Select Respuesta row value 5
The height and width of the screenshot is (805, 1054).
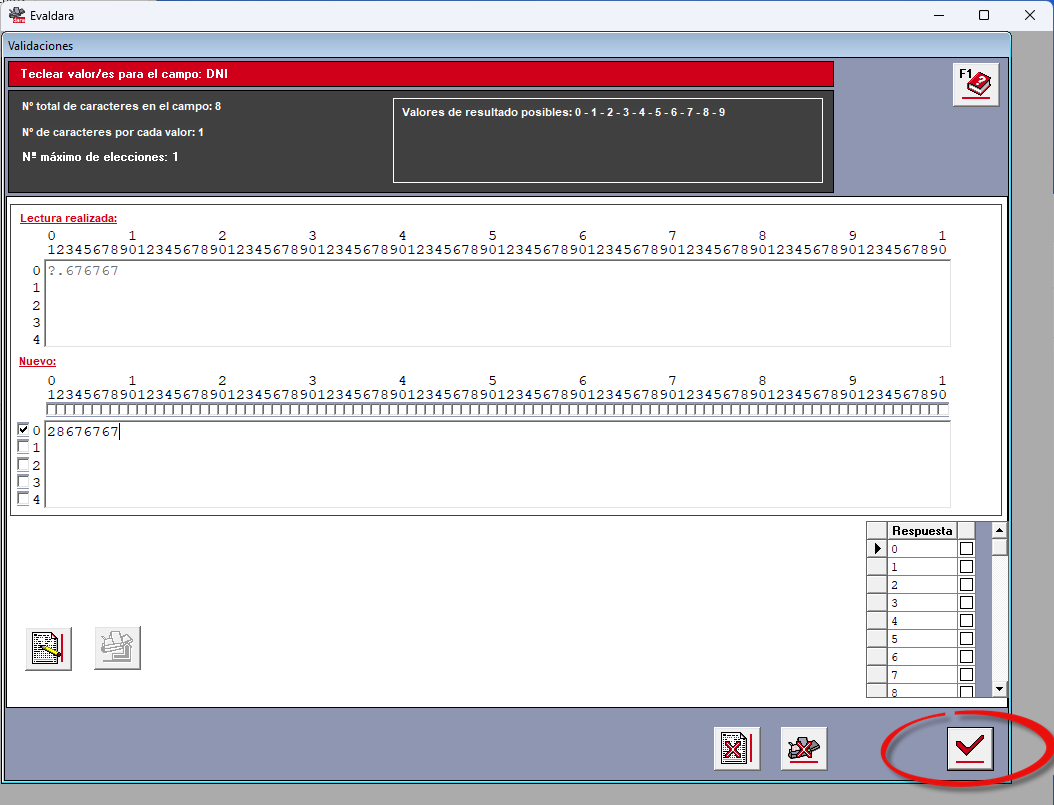tap(922, 639)
